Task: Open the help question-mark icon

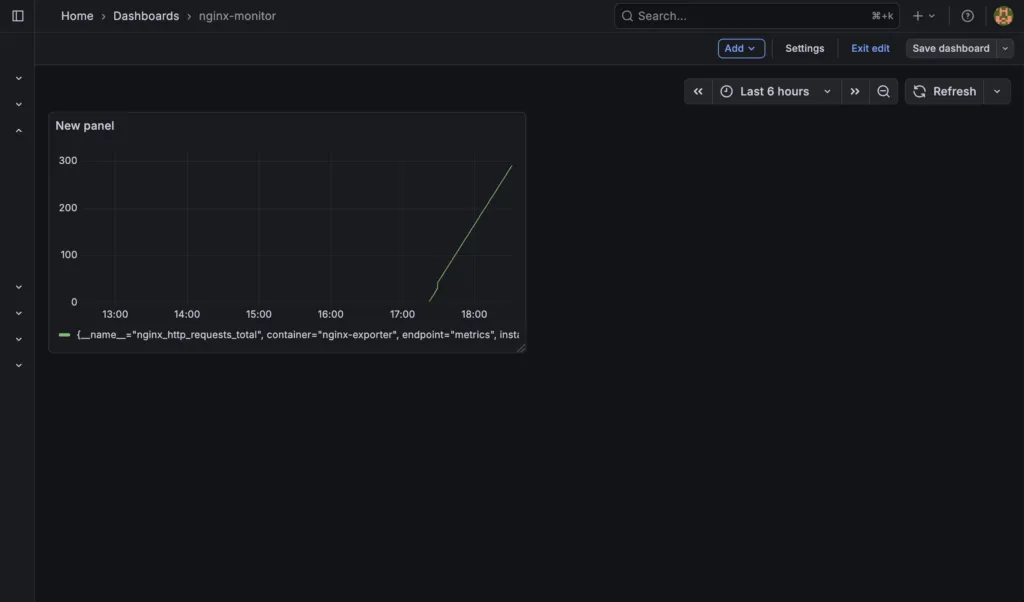Action: pyautogui.click(x=967, y=16)
